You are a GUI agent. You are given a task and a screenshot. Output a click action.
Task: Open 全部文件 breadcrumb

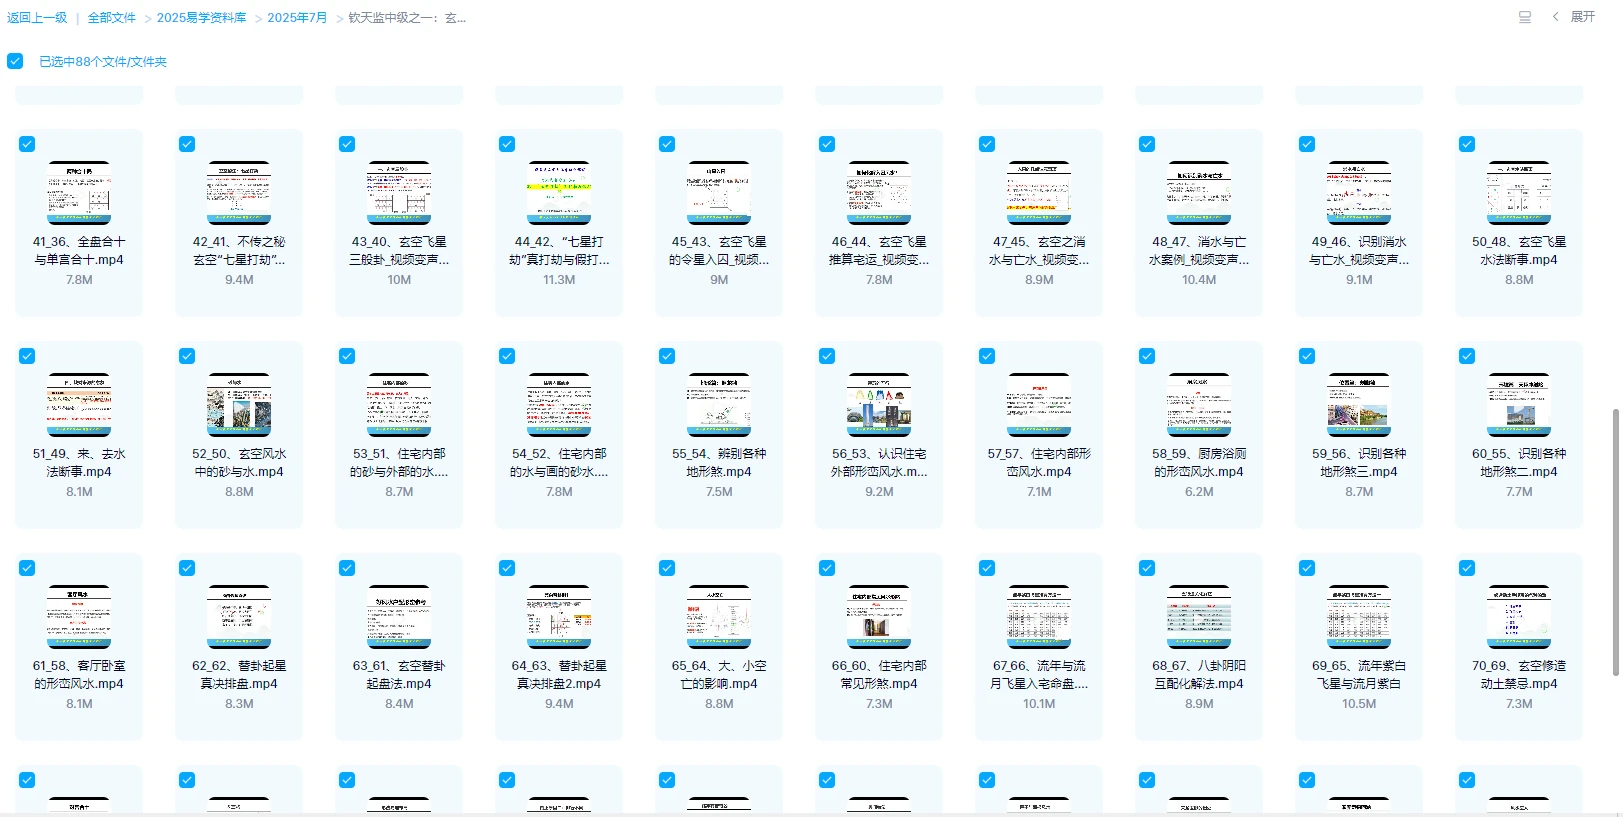point(111,18)
